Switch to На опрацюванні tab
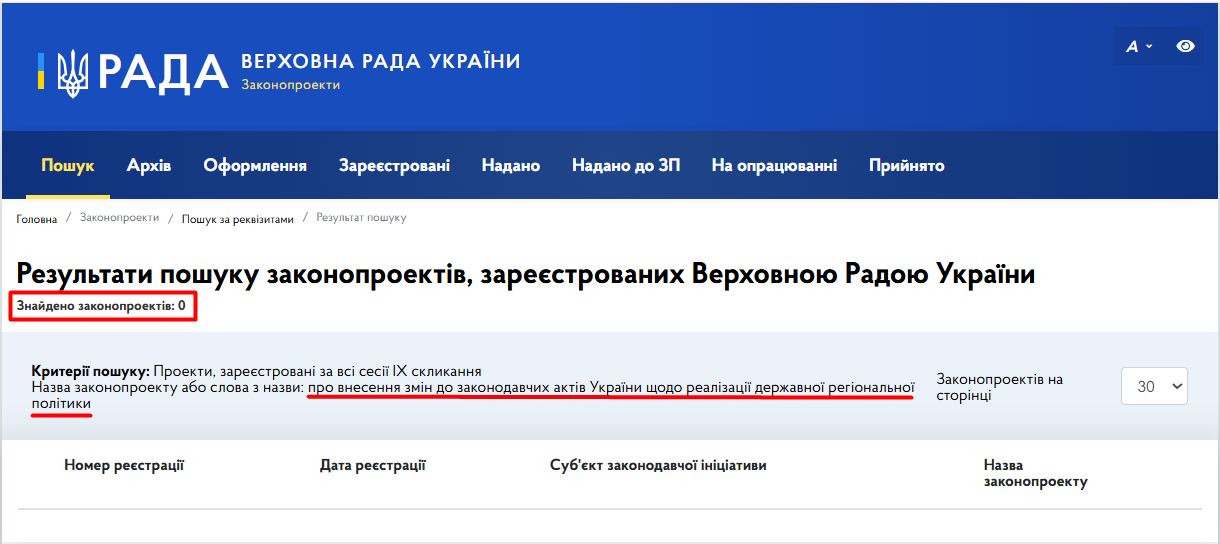 coord(774,165)
